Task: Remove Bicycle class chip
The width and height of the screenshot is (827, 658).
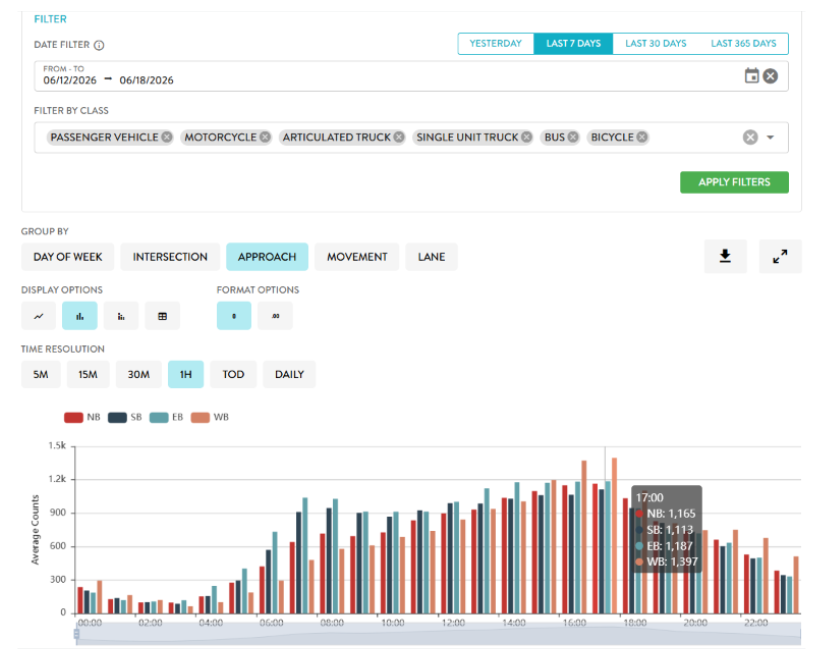Action: 641,137
